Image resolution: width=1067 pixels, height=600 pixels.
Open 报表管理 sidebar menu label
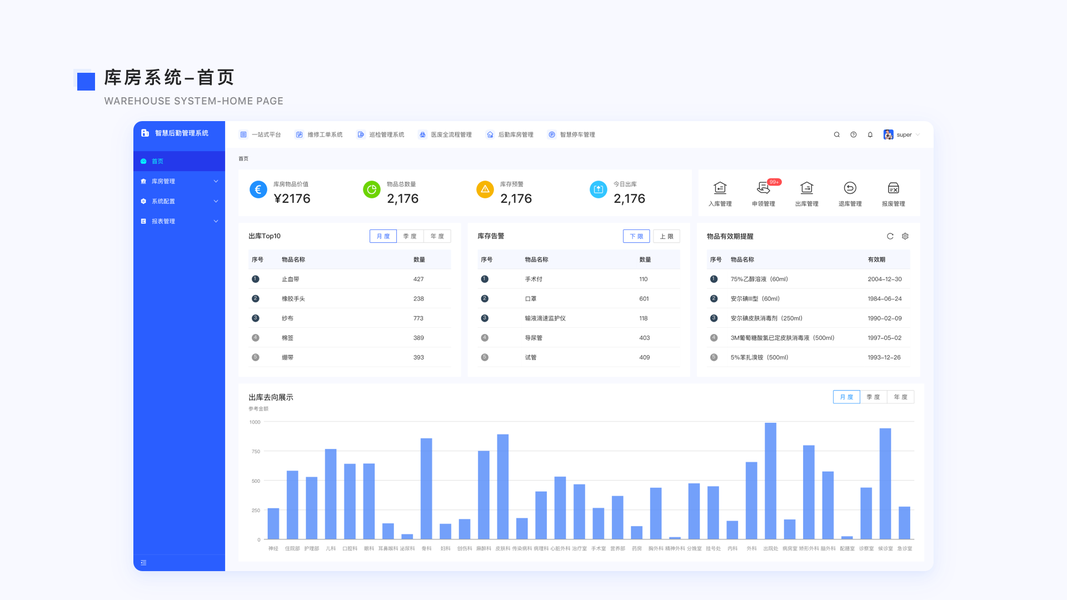[x=163, y=221]
